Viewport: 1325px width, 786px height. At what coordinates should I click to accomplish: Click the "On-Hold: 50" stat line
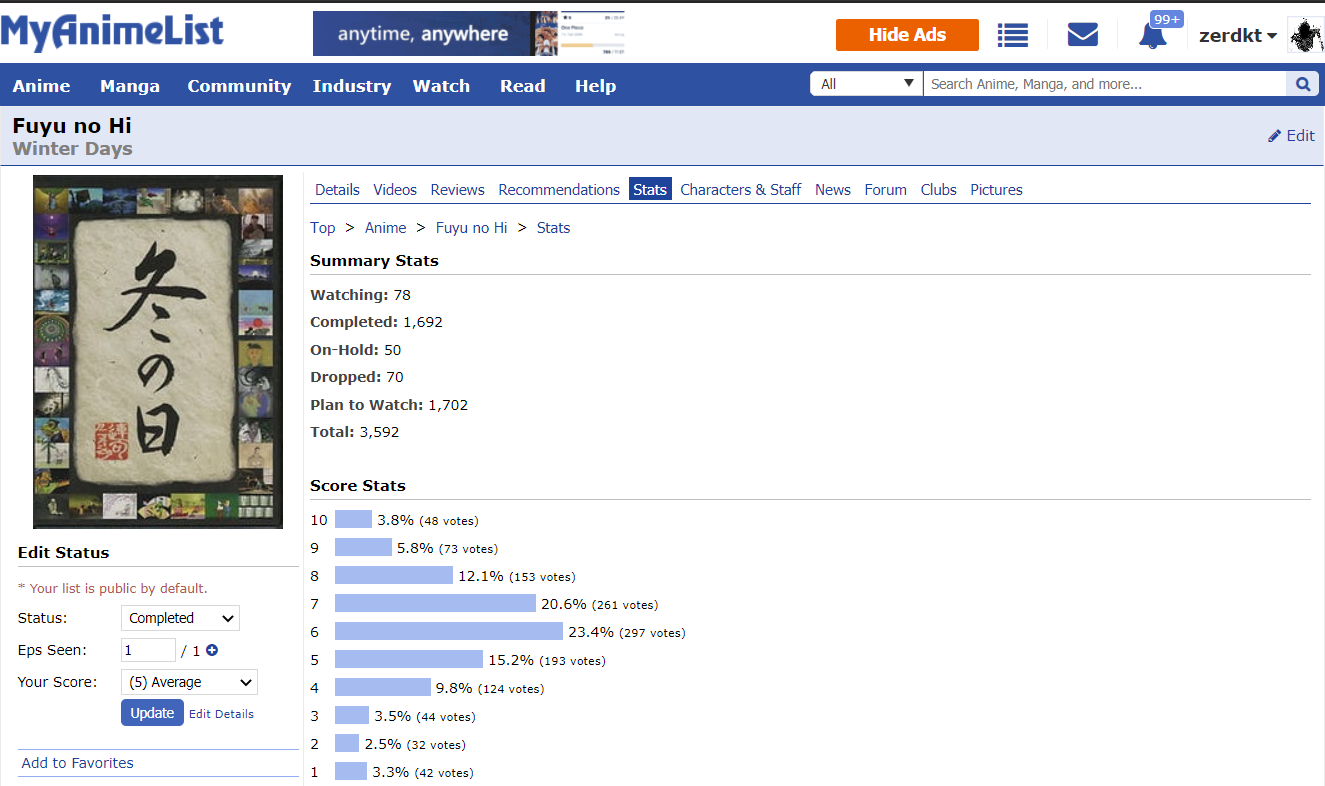355,350
